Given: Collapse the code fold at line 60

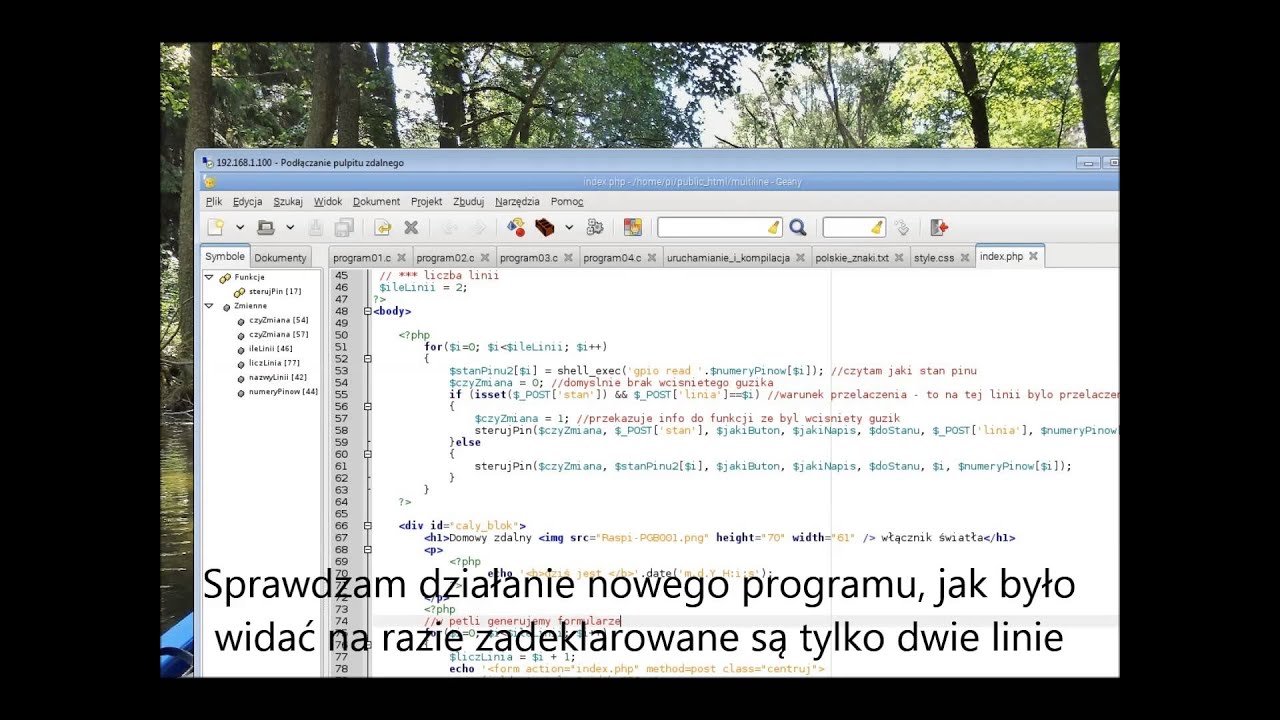Looking at the screenshot, I should [368, 454].
